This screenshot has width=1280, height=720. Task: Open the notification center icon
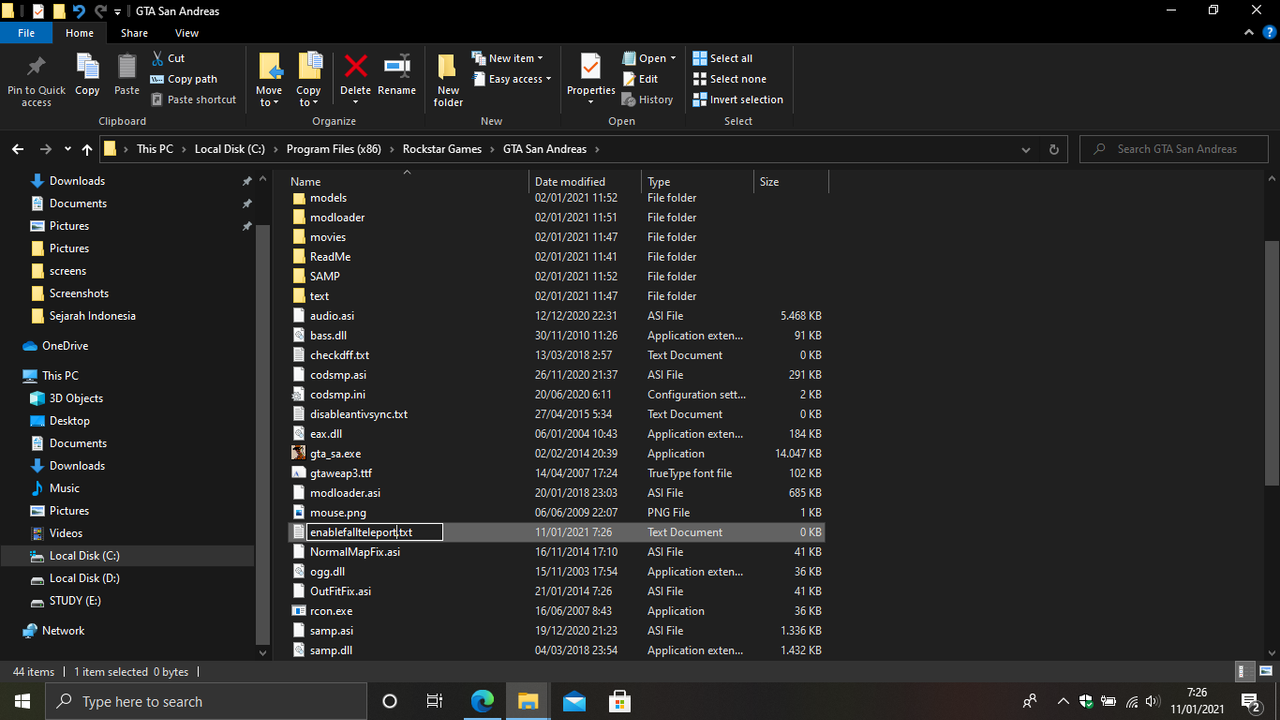[1250, 701]
